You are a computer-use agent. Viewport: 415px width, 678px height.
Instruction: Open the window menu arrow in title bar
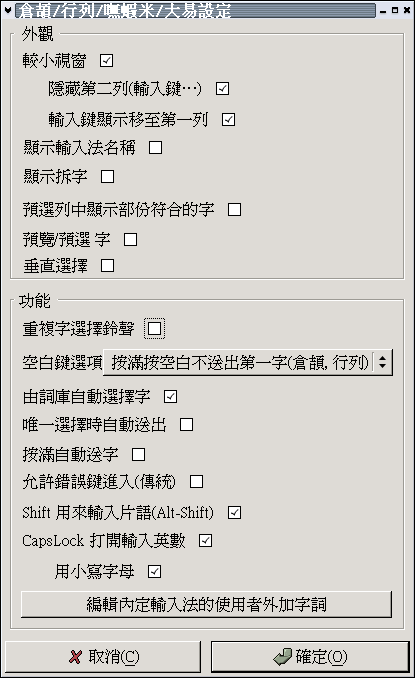(7, 10)
